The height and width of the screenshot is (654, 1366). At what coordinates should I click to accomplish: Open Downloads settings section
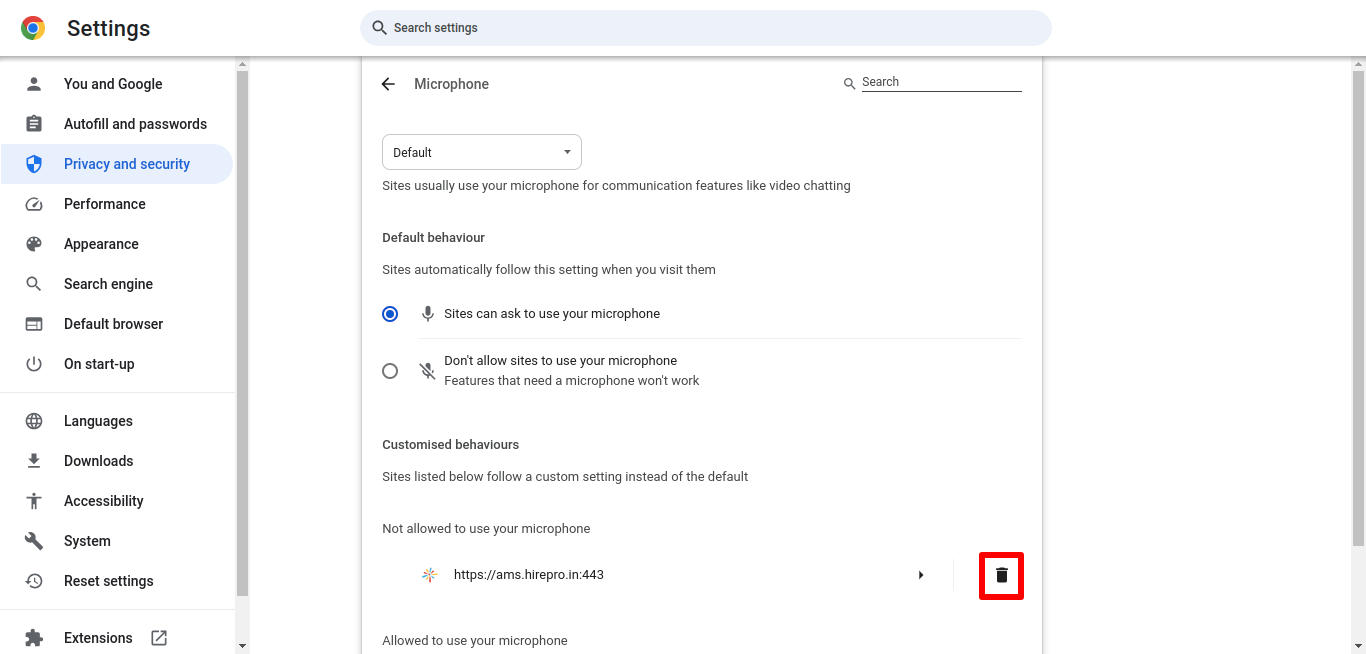(117, 461)
